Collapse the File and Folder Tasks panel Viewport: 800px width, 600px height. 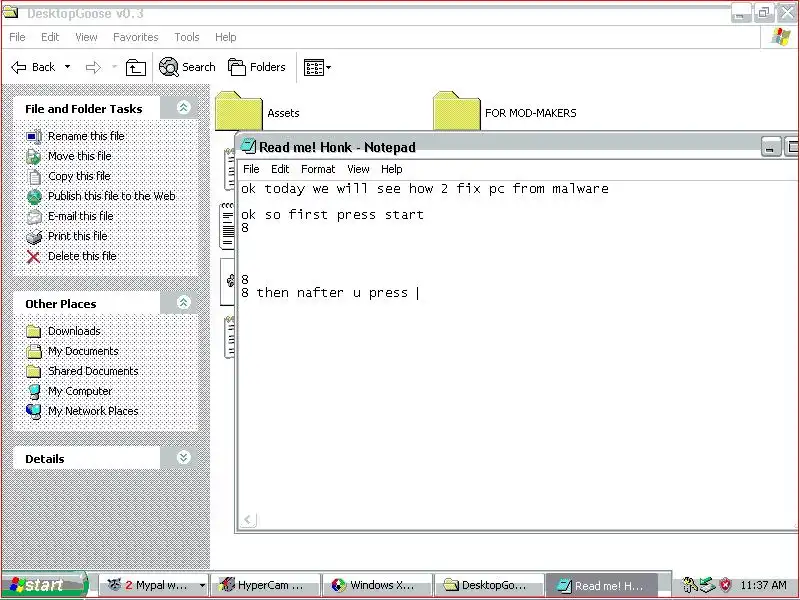coord(184,107)
